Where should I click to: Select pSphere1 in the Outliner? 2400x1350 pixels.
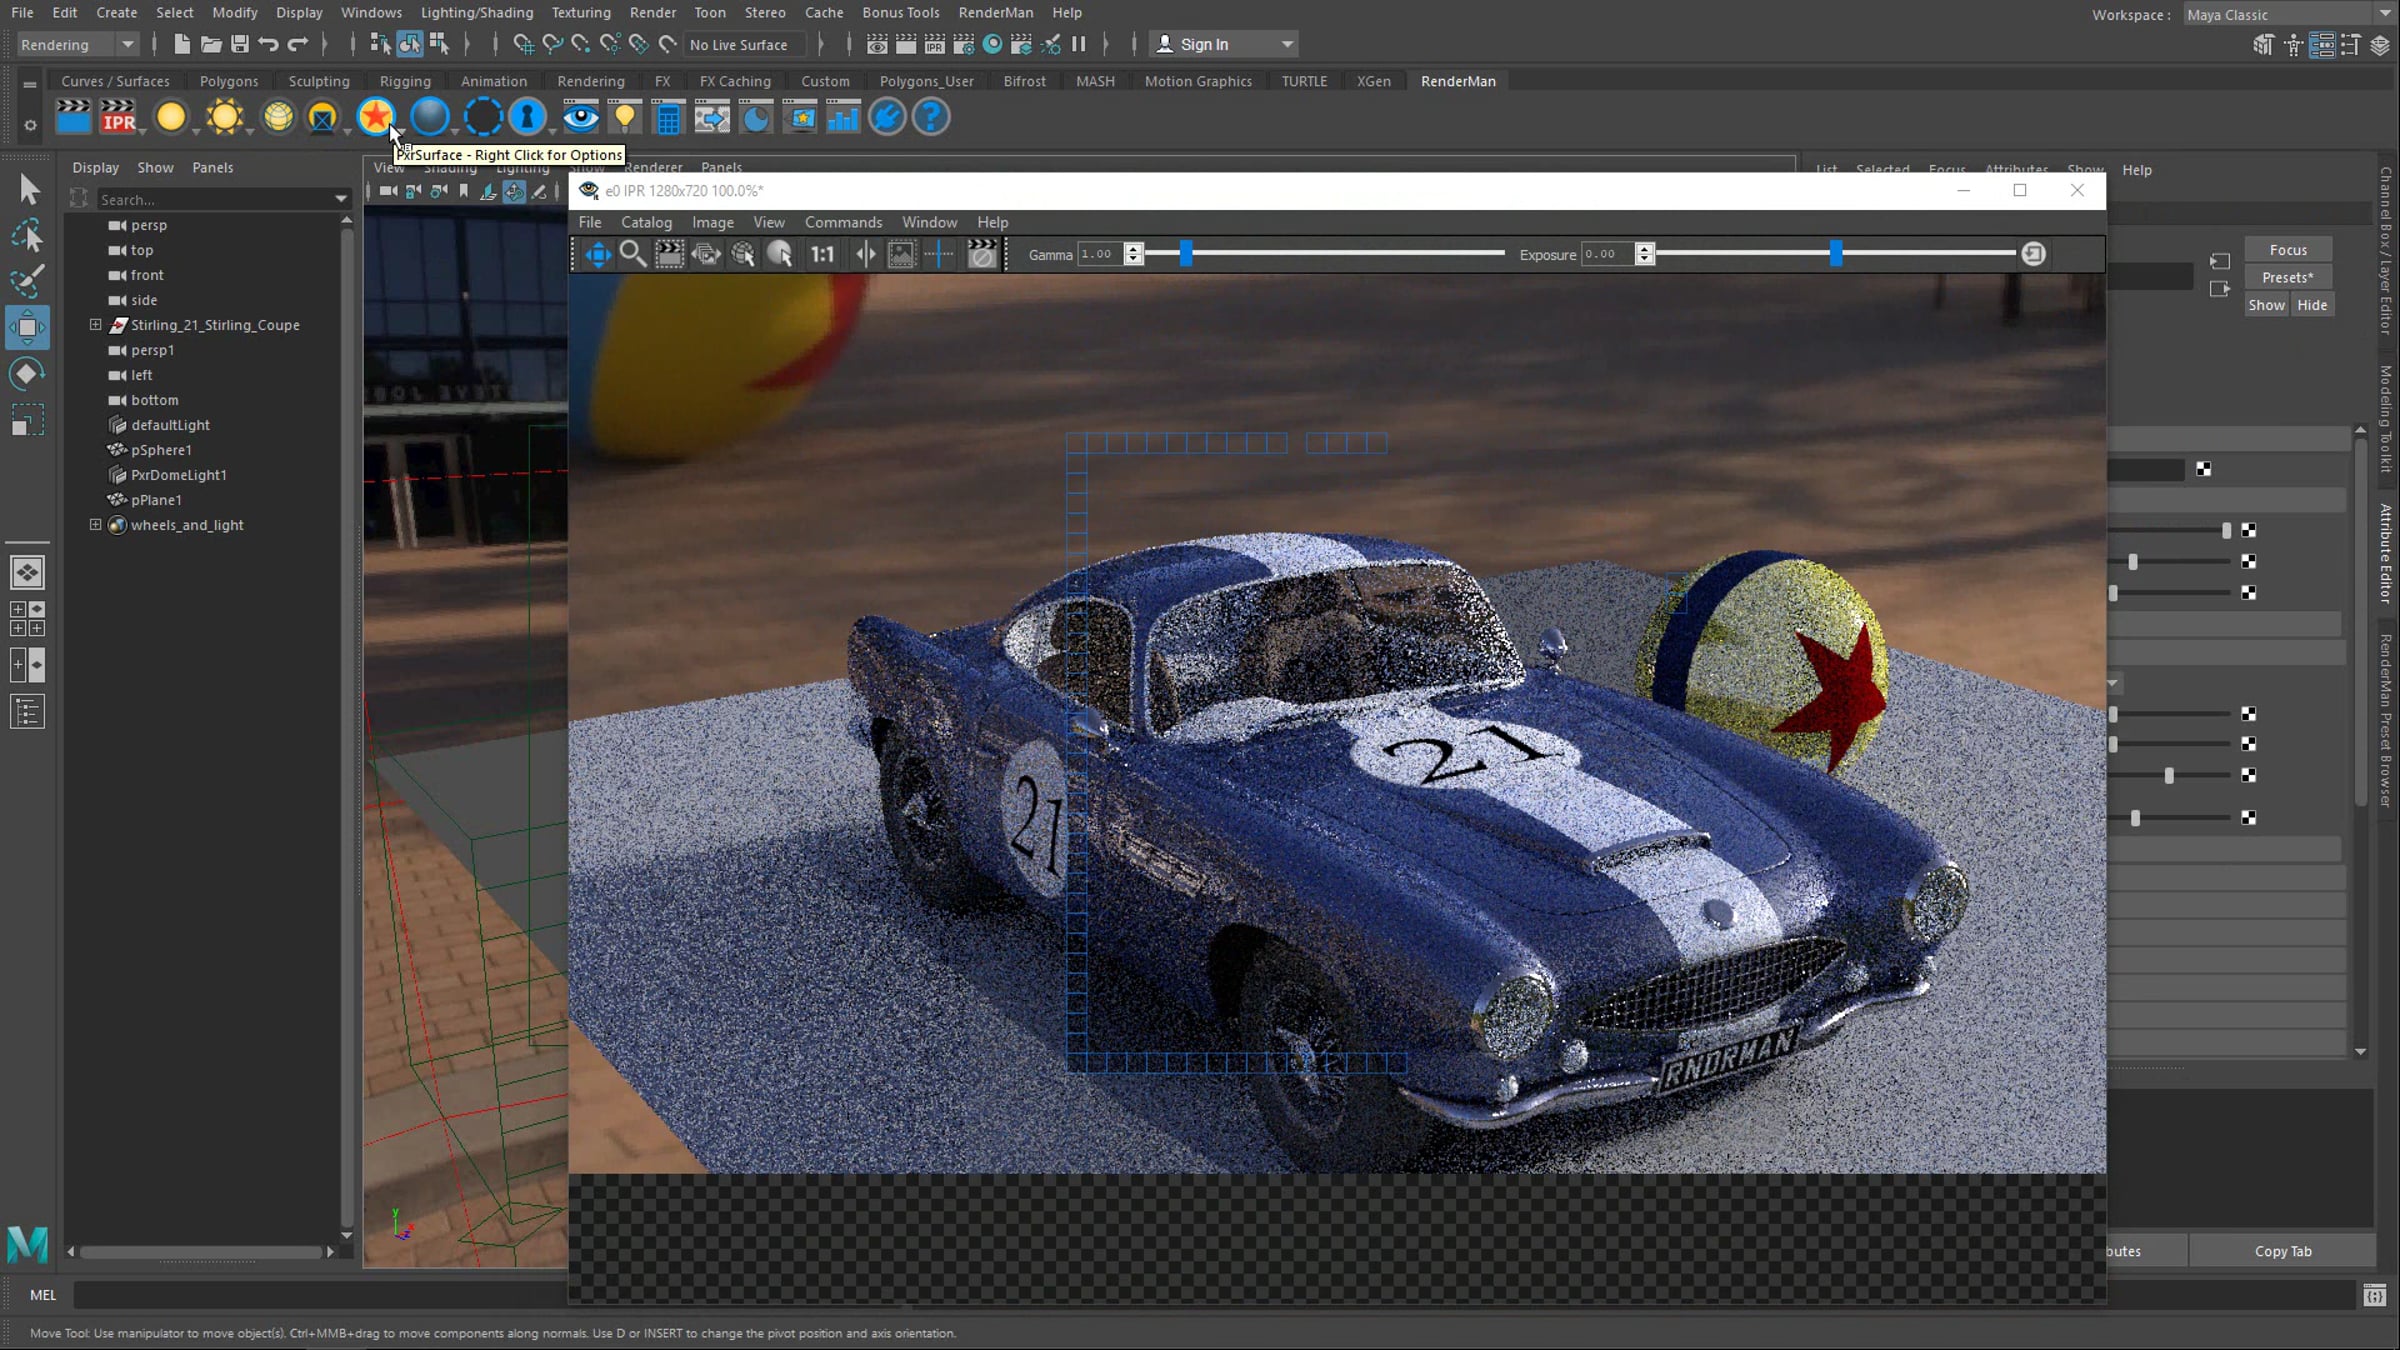161,449
